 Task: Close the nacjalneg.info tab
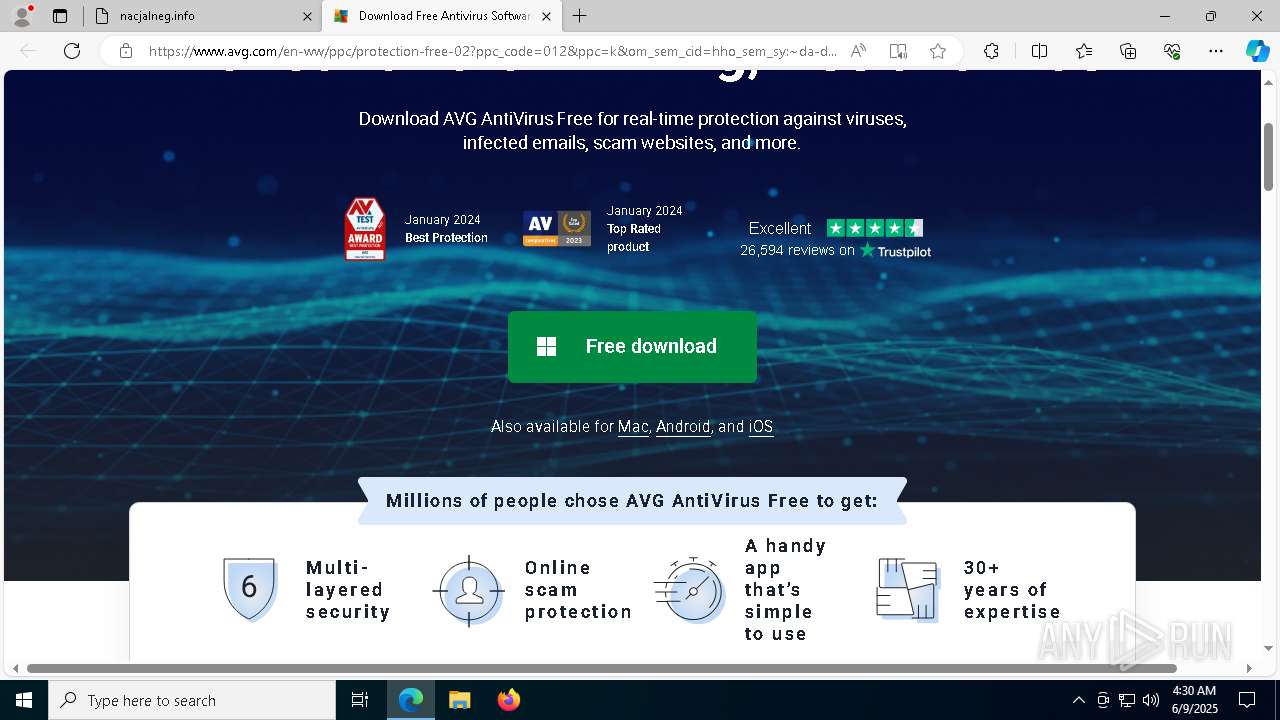[x=307, y=16]
